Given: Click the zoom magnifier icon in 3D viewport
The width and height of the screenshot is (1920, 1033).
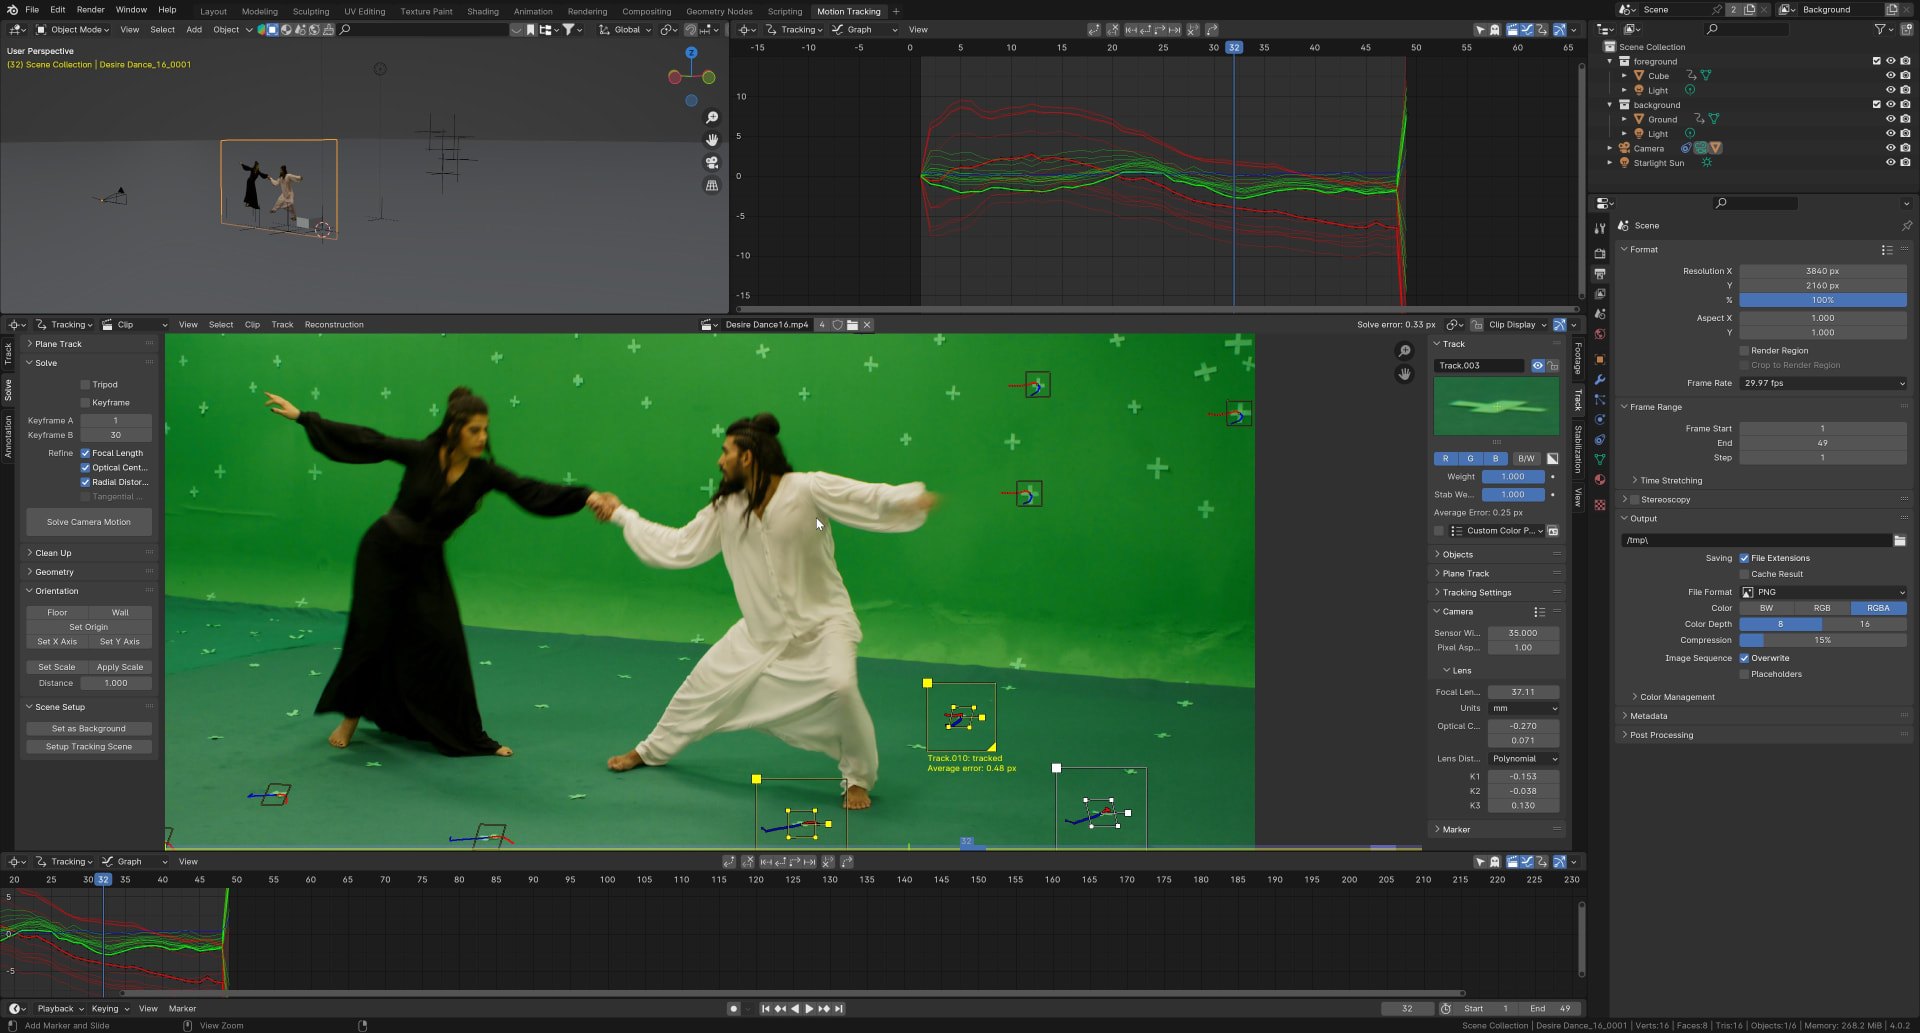Looking at the screenshot, I should 712,118.
